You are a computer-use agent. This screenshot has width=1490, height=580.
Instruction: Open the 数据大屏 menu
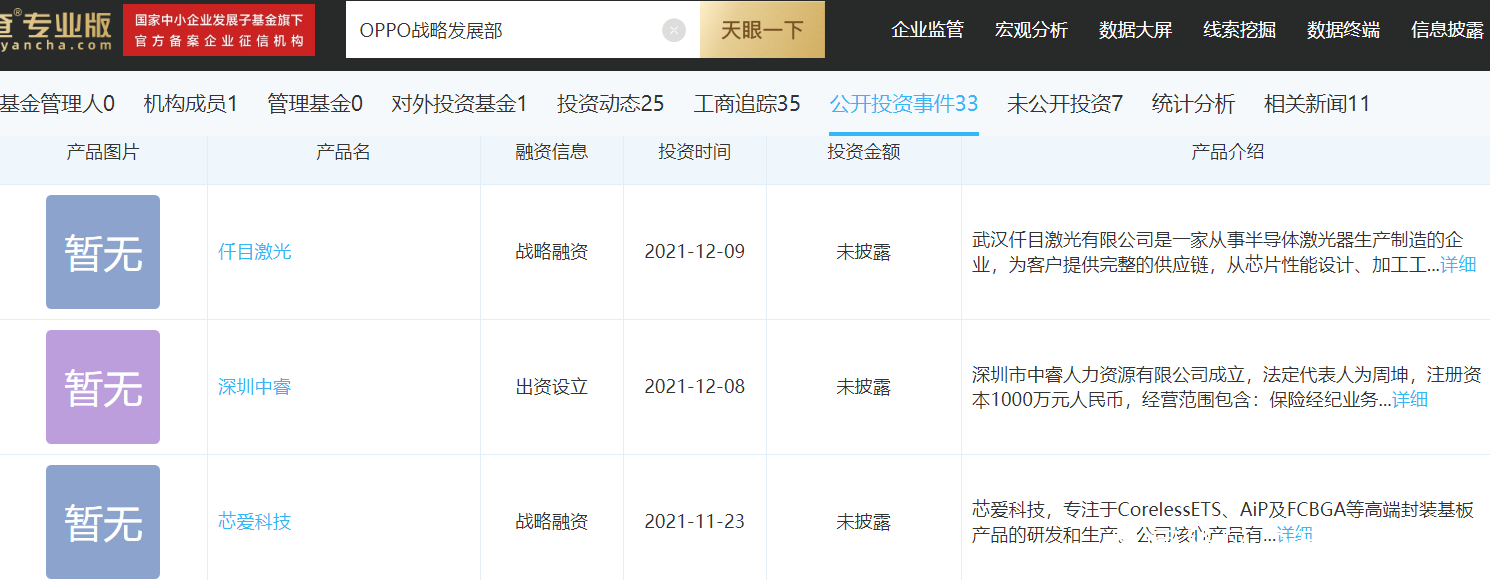[1135, 30]
